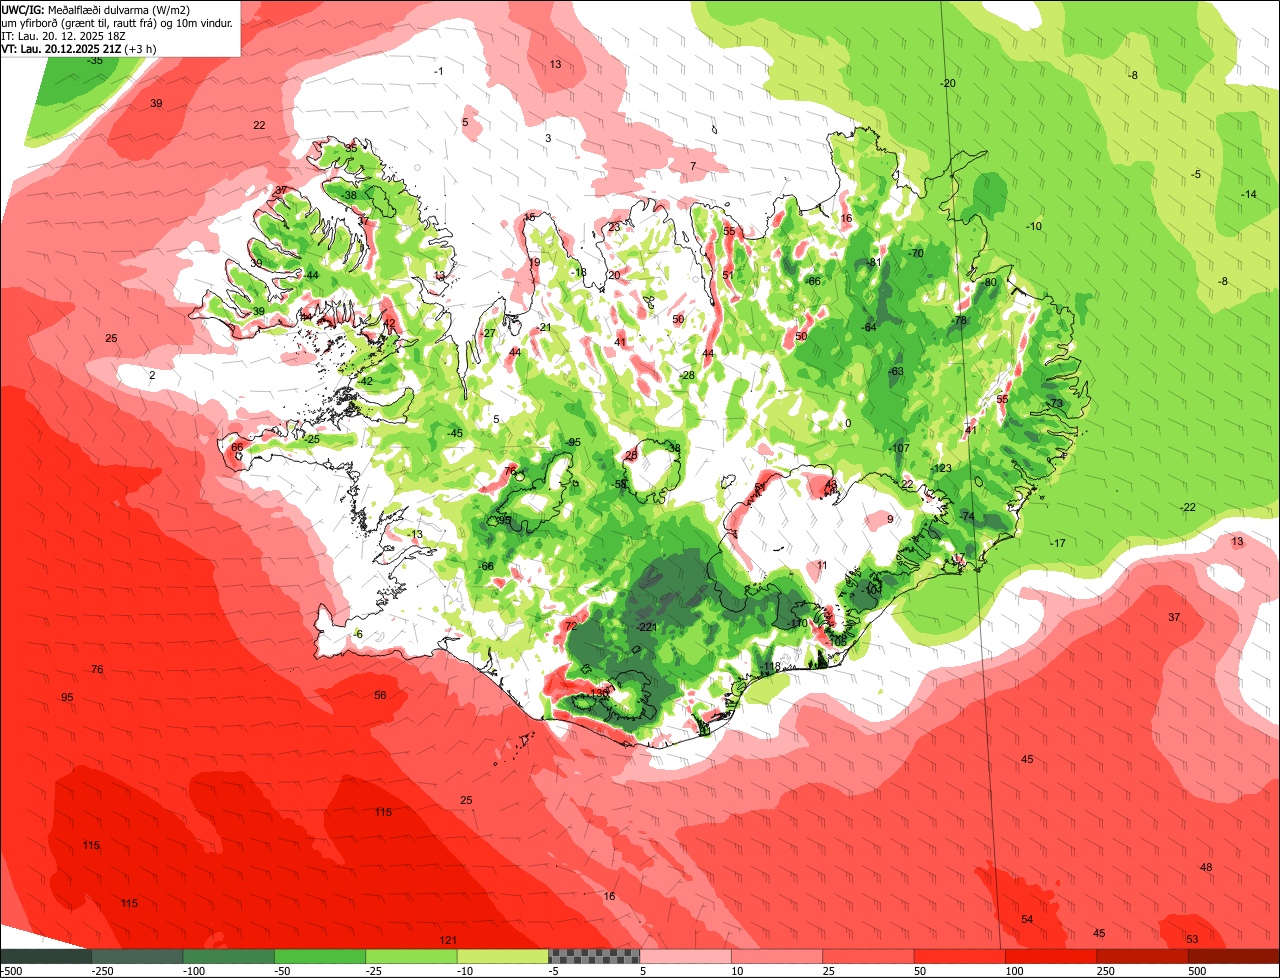Select the 10 to 25 pink legend swatch

tap(777, 956)
